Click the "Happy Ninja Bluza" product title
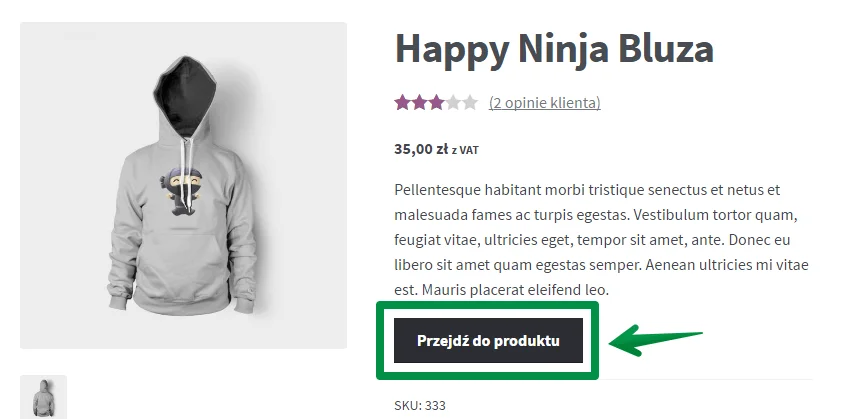The image size is (851, 419). point(554,49)
